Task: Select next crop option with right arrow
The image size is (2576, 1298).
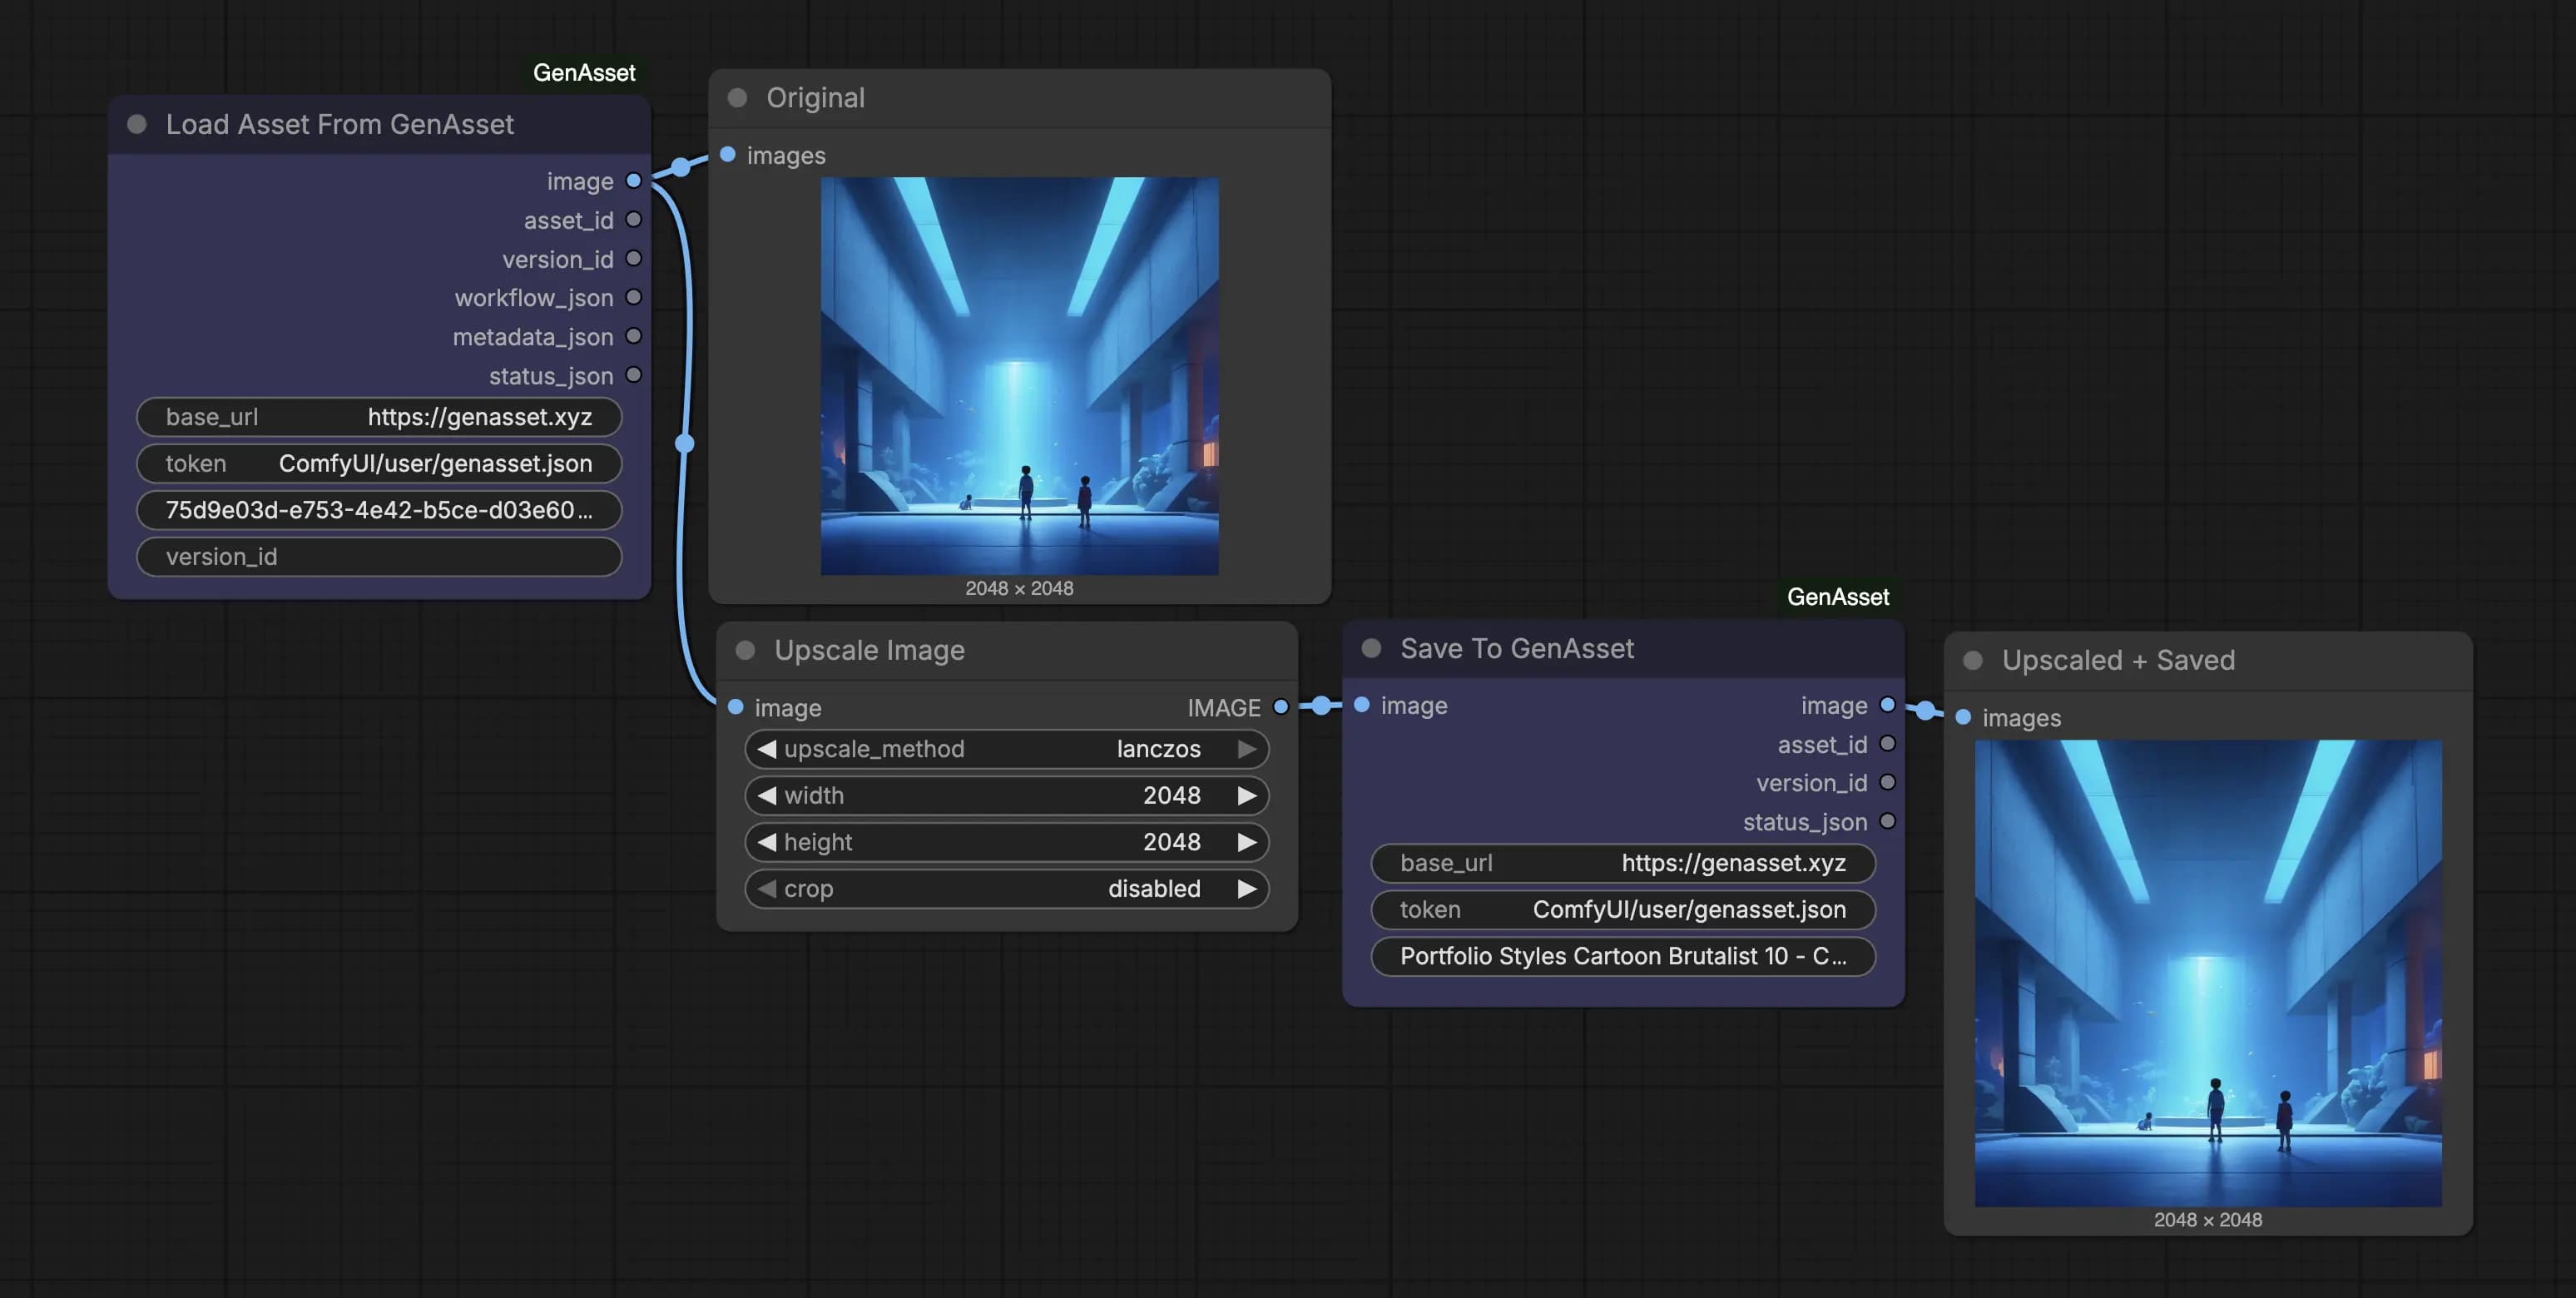Action: tap(1246, 889)
